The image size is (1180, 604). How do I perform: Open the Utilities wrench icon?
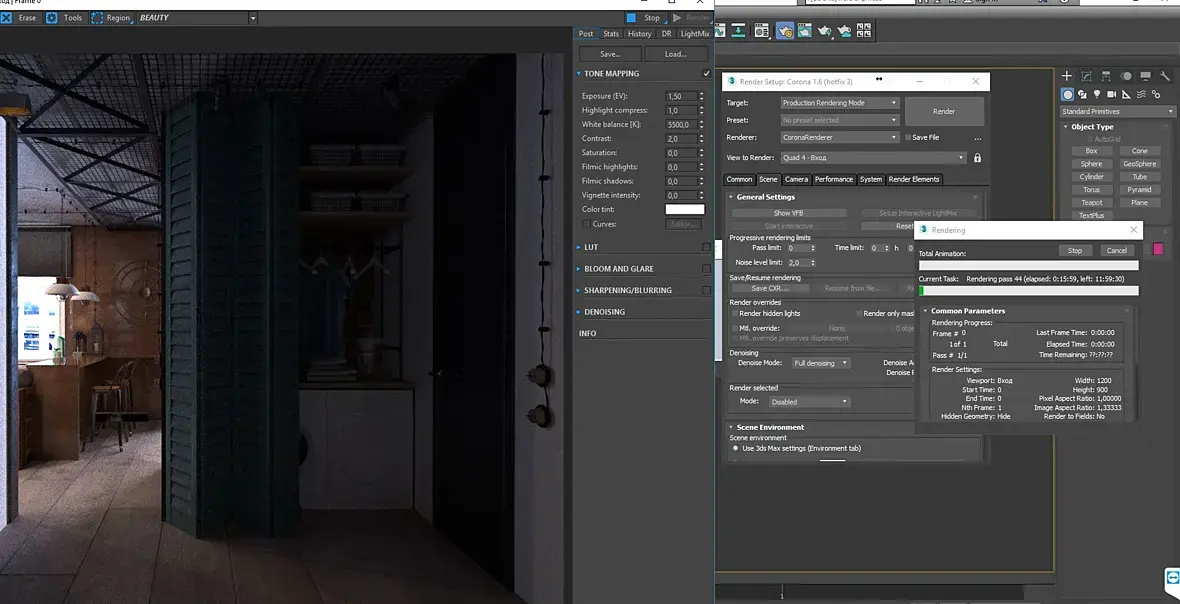pyautogui.click(x=1165, y=76)
